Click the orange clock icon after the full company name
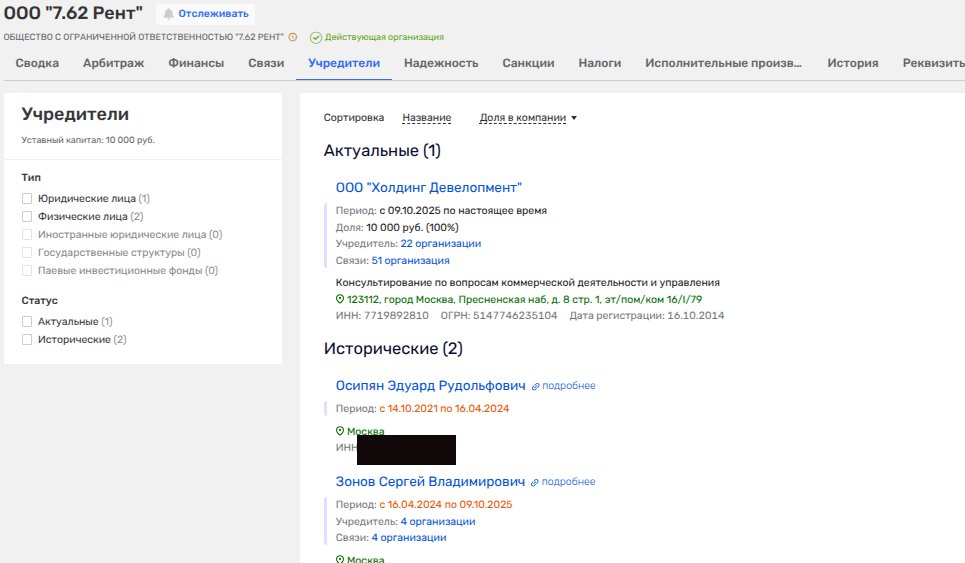 pos(293,37)
